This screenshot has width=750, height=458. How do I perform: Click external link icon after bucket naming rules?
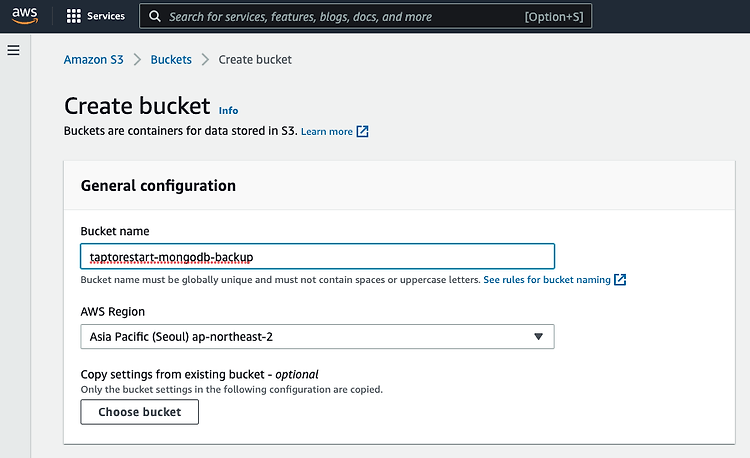pyautogui.click(x=620, y=280)
